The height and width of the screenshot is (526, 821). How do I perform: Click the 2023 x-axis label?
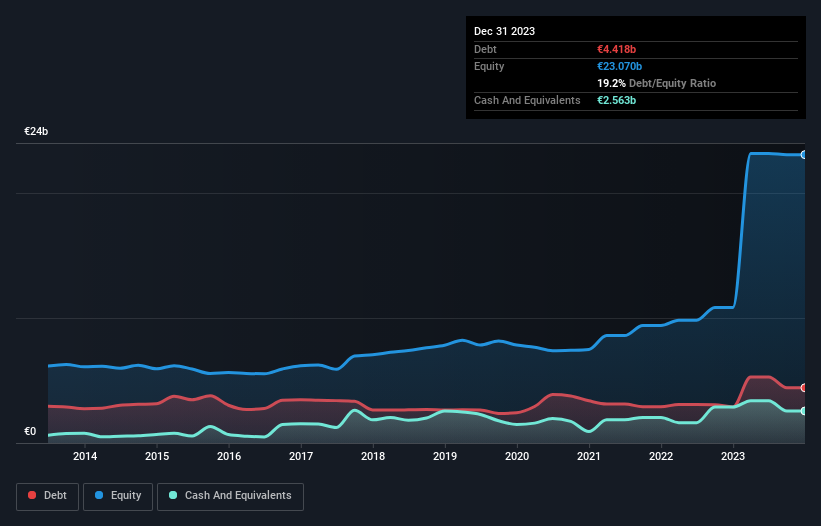[x=733, y=456]
